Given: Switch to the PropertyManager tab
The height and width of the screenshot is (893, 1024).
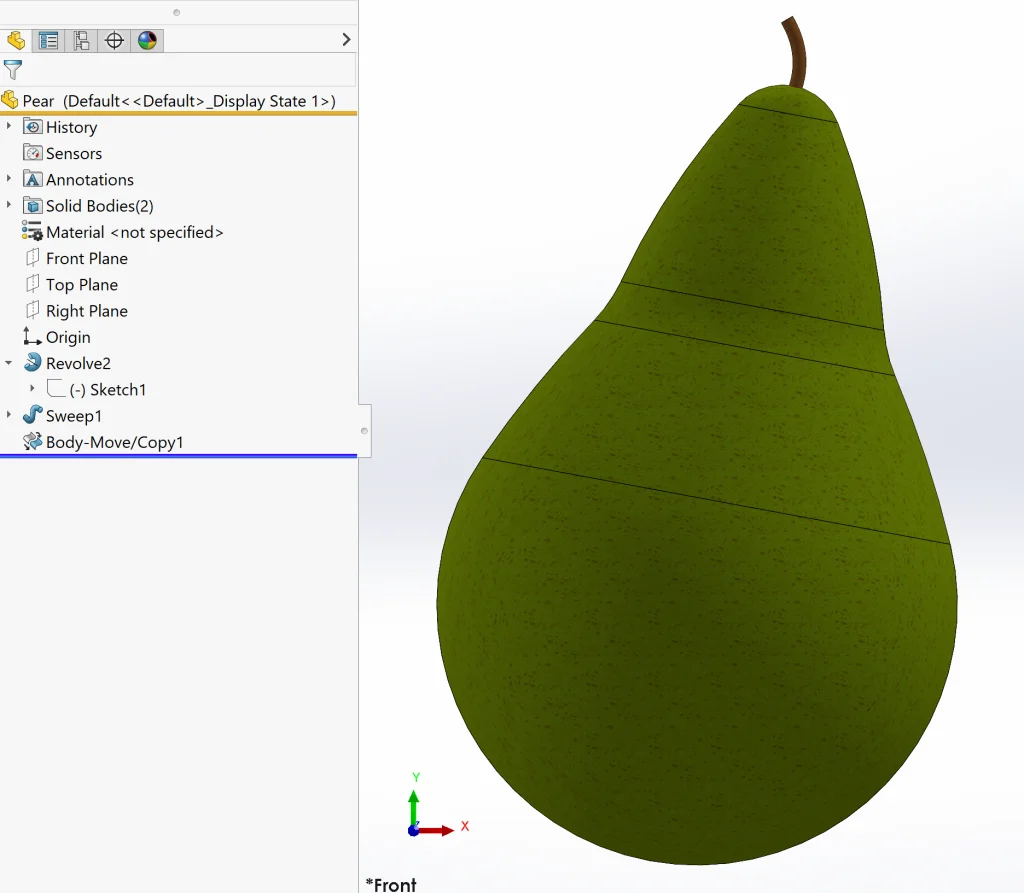Looking at the screenshot, I should pos(48,40).
